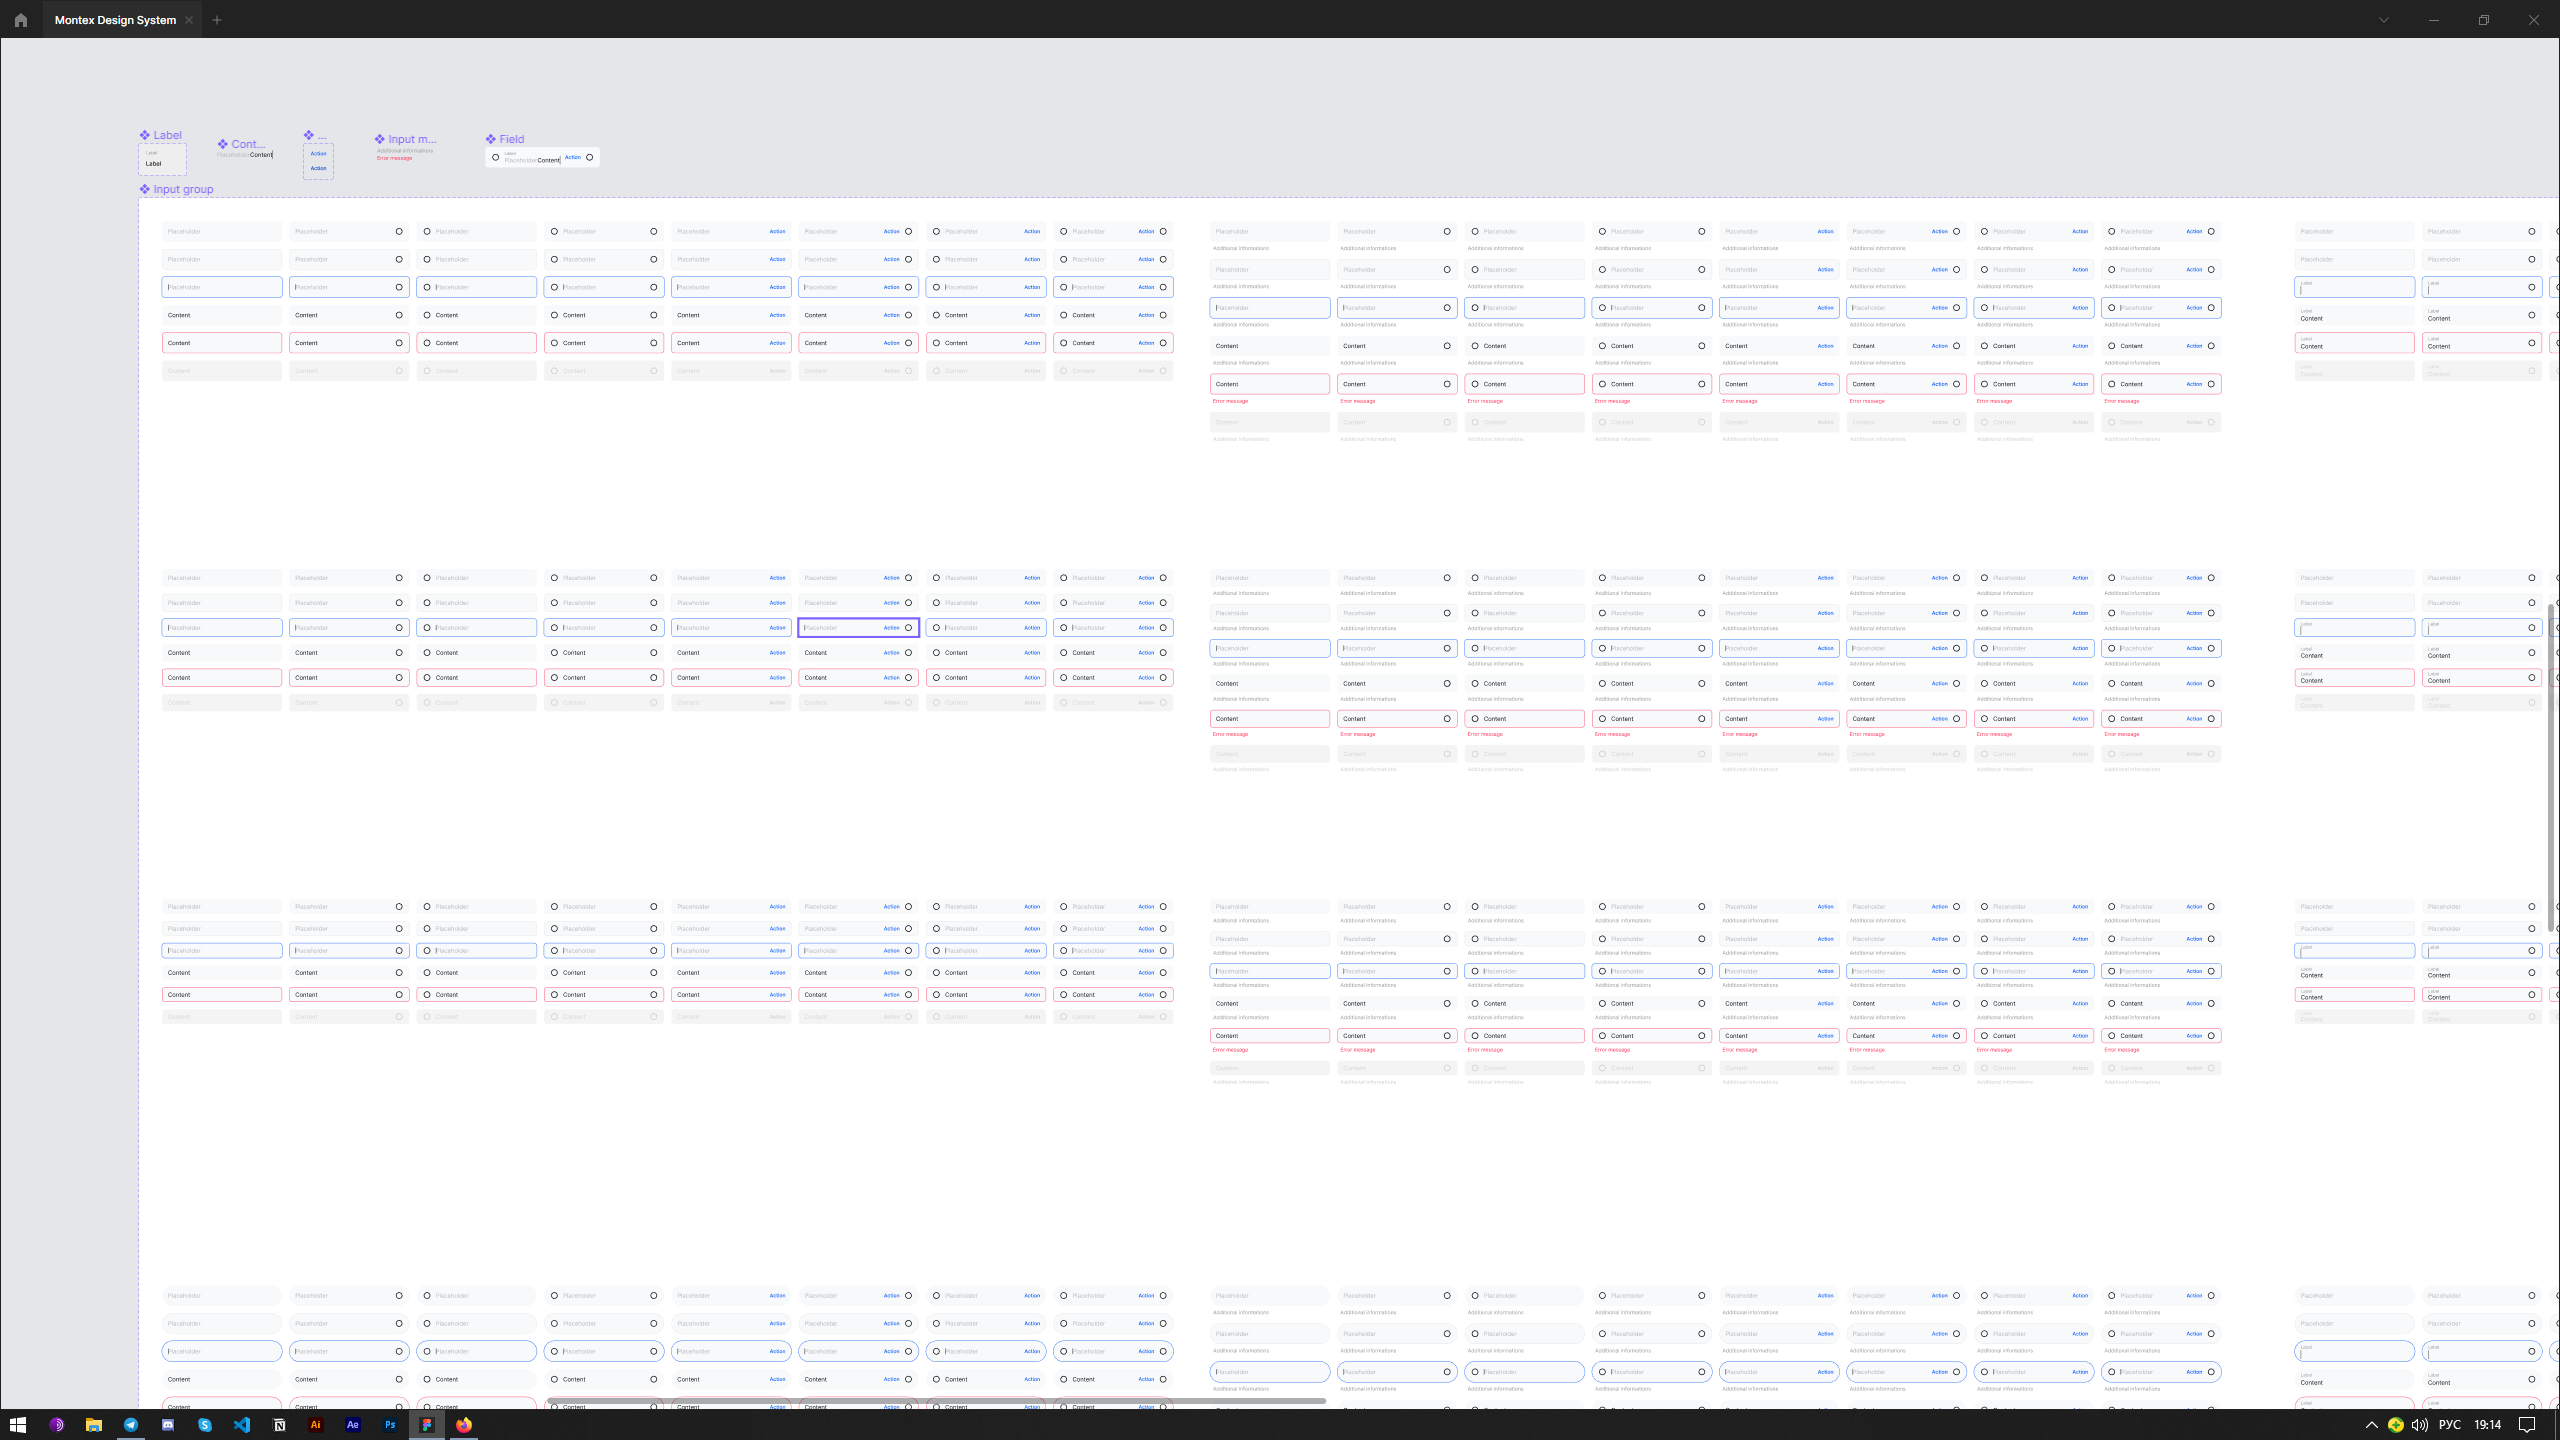Switch to the Montex Design System tab
The height and width of the screenshot is (1440, 2560).
click(114, 20)
